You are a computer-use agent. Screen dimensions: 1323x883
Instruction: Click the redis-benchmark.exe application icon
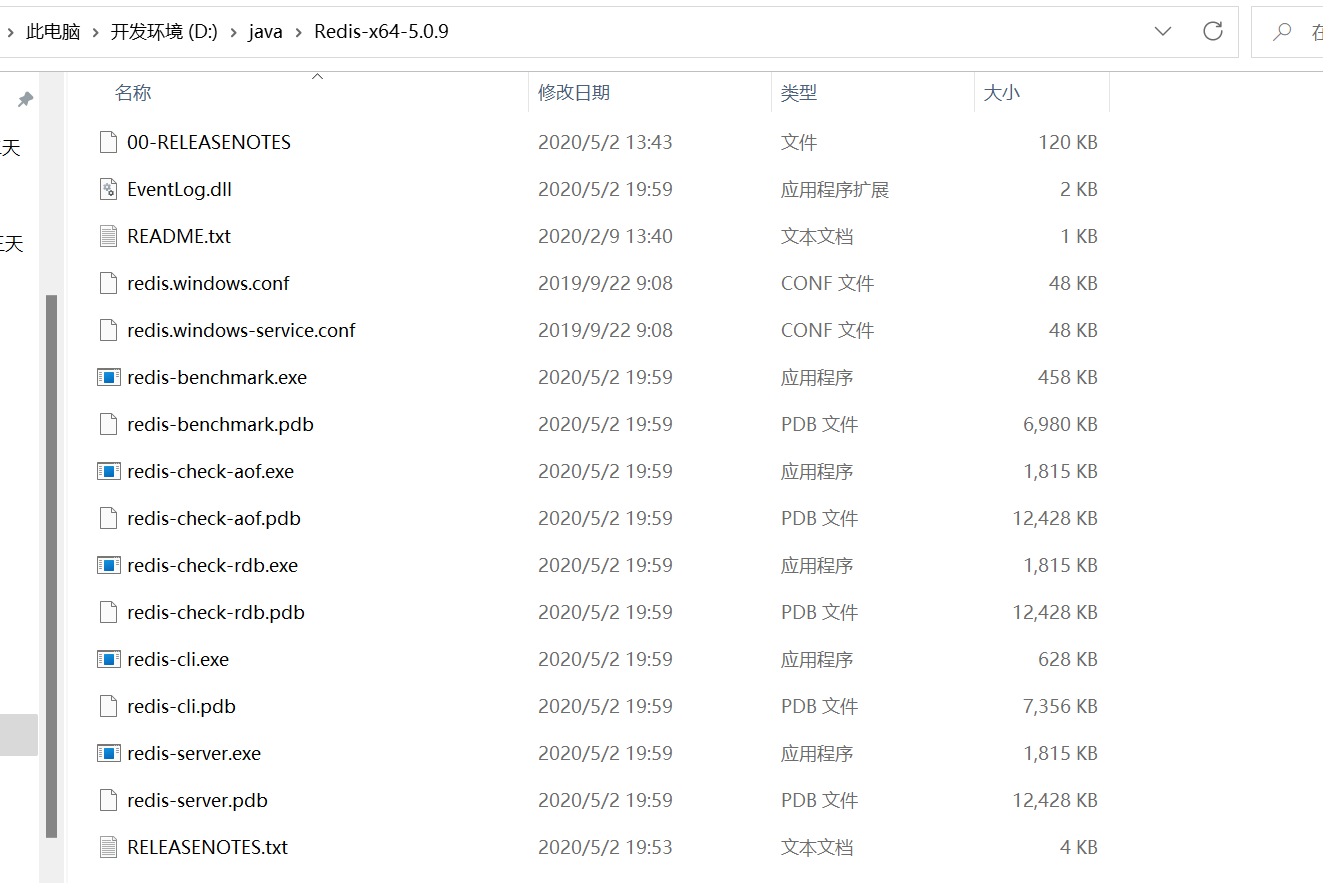tap(109, 377)
